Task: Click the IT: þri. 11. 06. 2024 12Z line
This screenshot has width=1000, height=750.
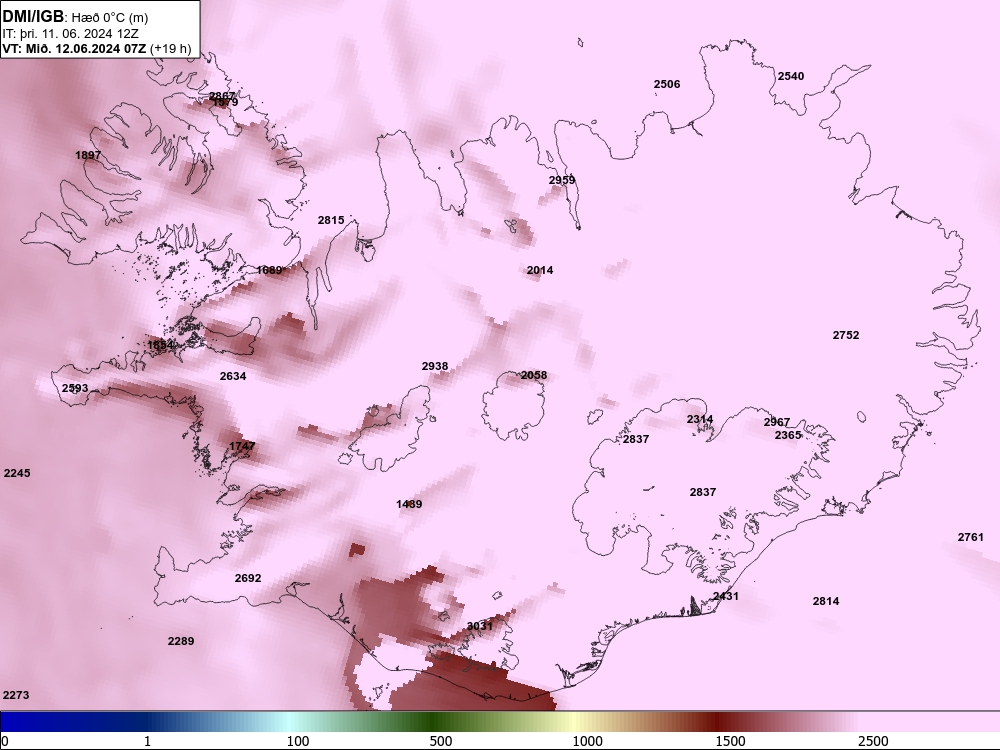Action: [71, 34]
